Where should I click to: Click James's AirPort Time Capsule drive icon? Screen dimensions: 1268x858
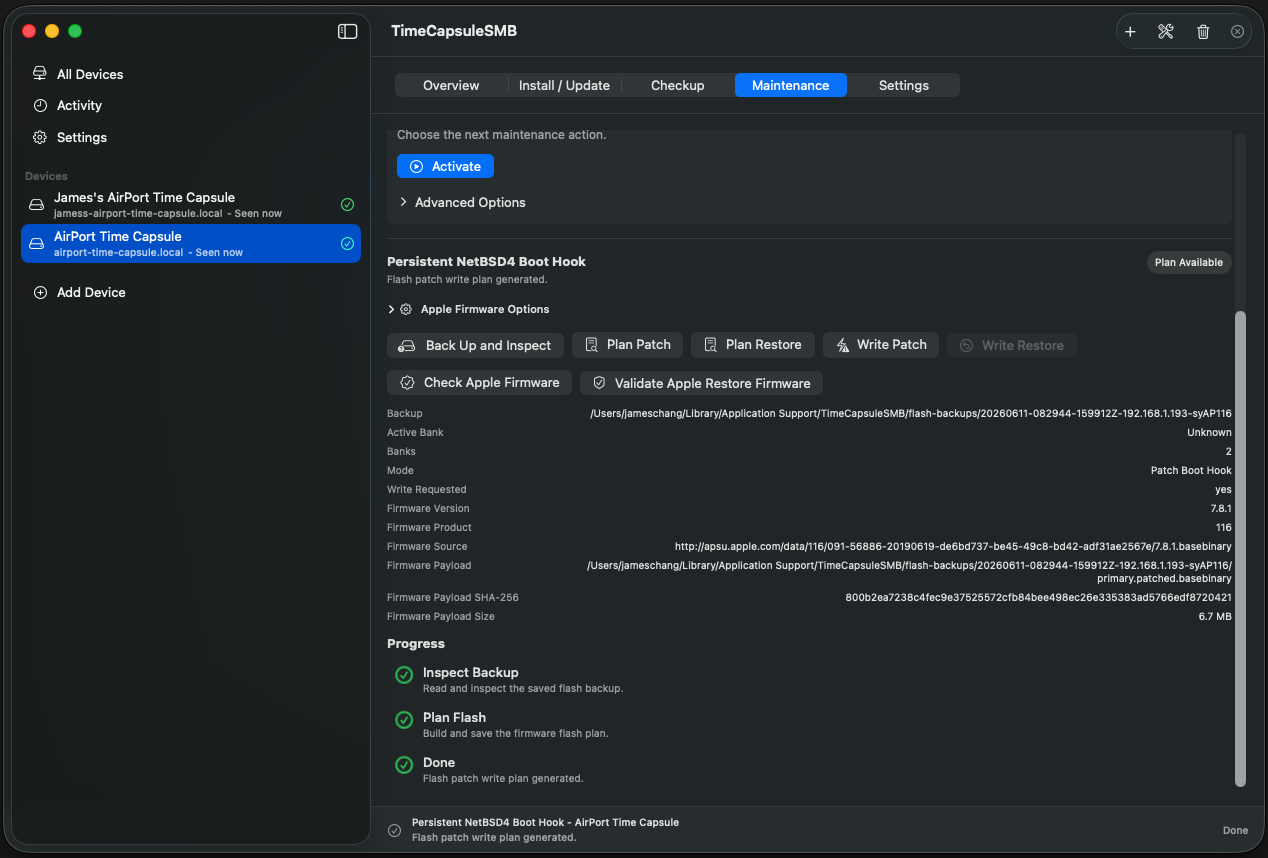pyautogui.click(x=36, y=205)
